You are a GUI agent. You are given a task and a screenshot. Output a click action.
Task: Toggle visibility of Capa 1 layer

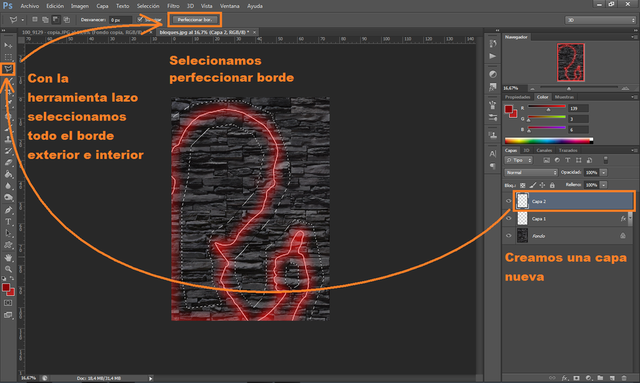(x=509, y=218)
